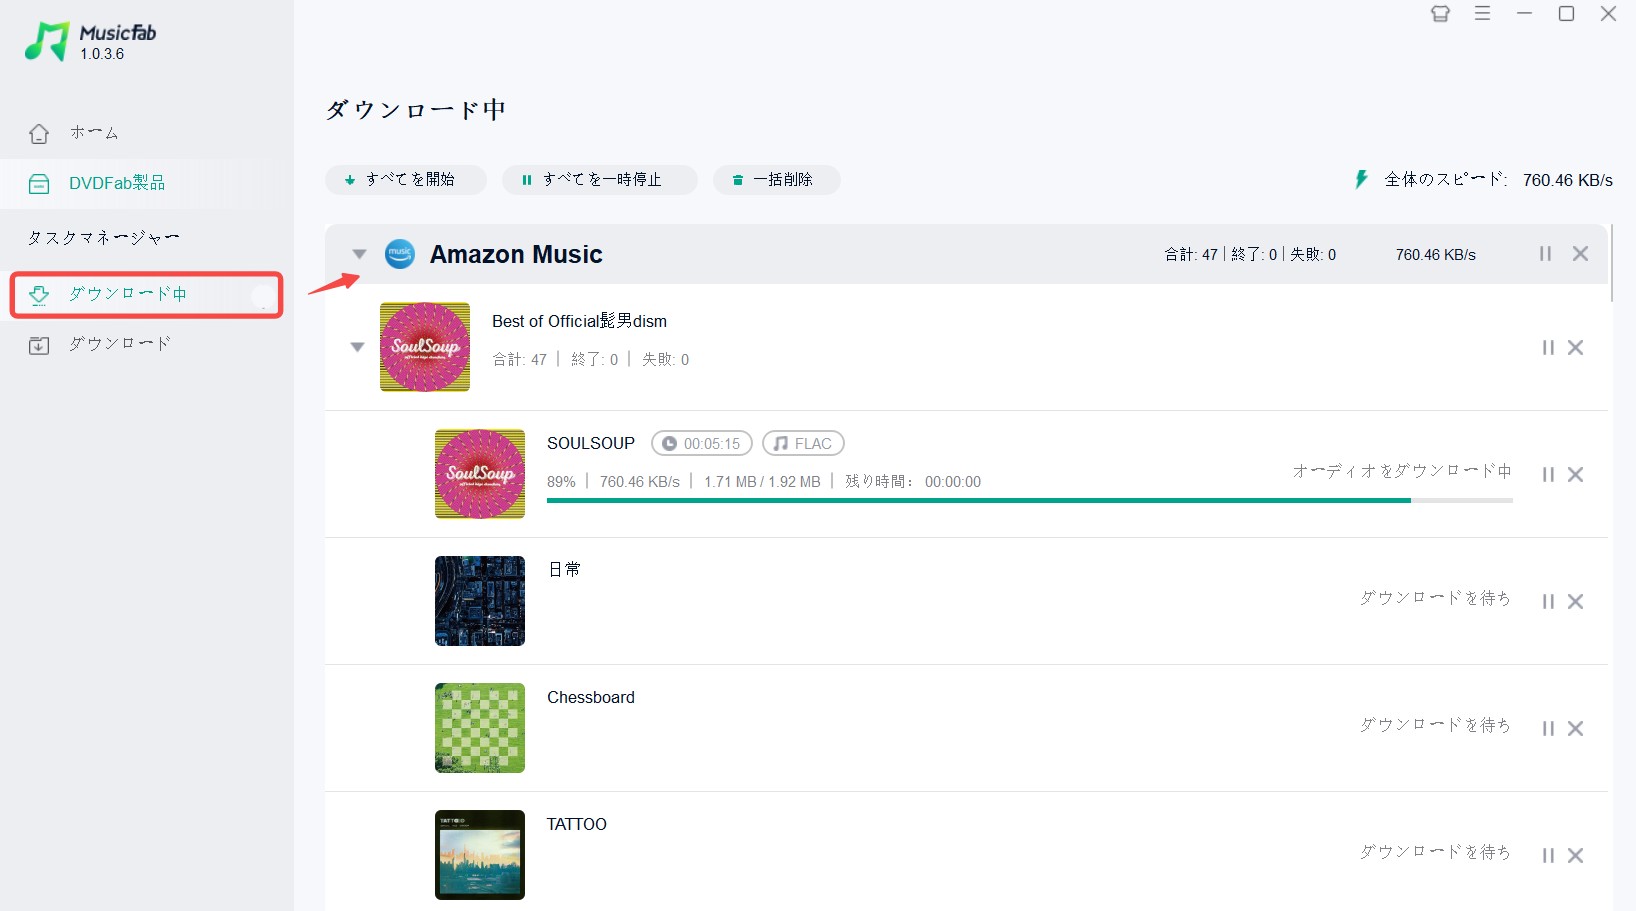This screenshot has height=911, width=1636.
Task: Select ダウンロード中 sidebar item
Action: (146, 294)
